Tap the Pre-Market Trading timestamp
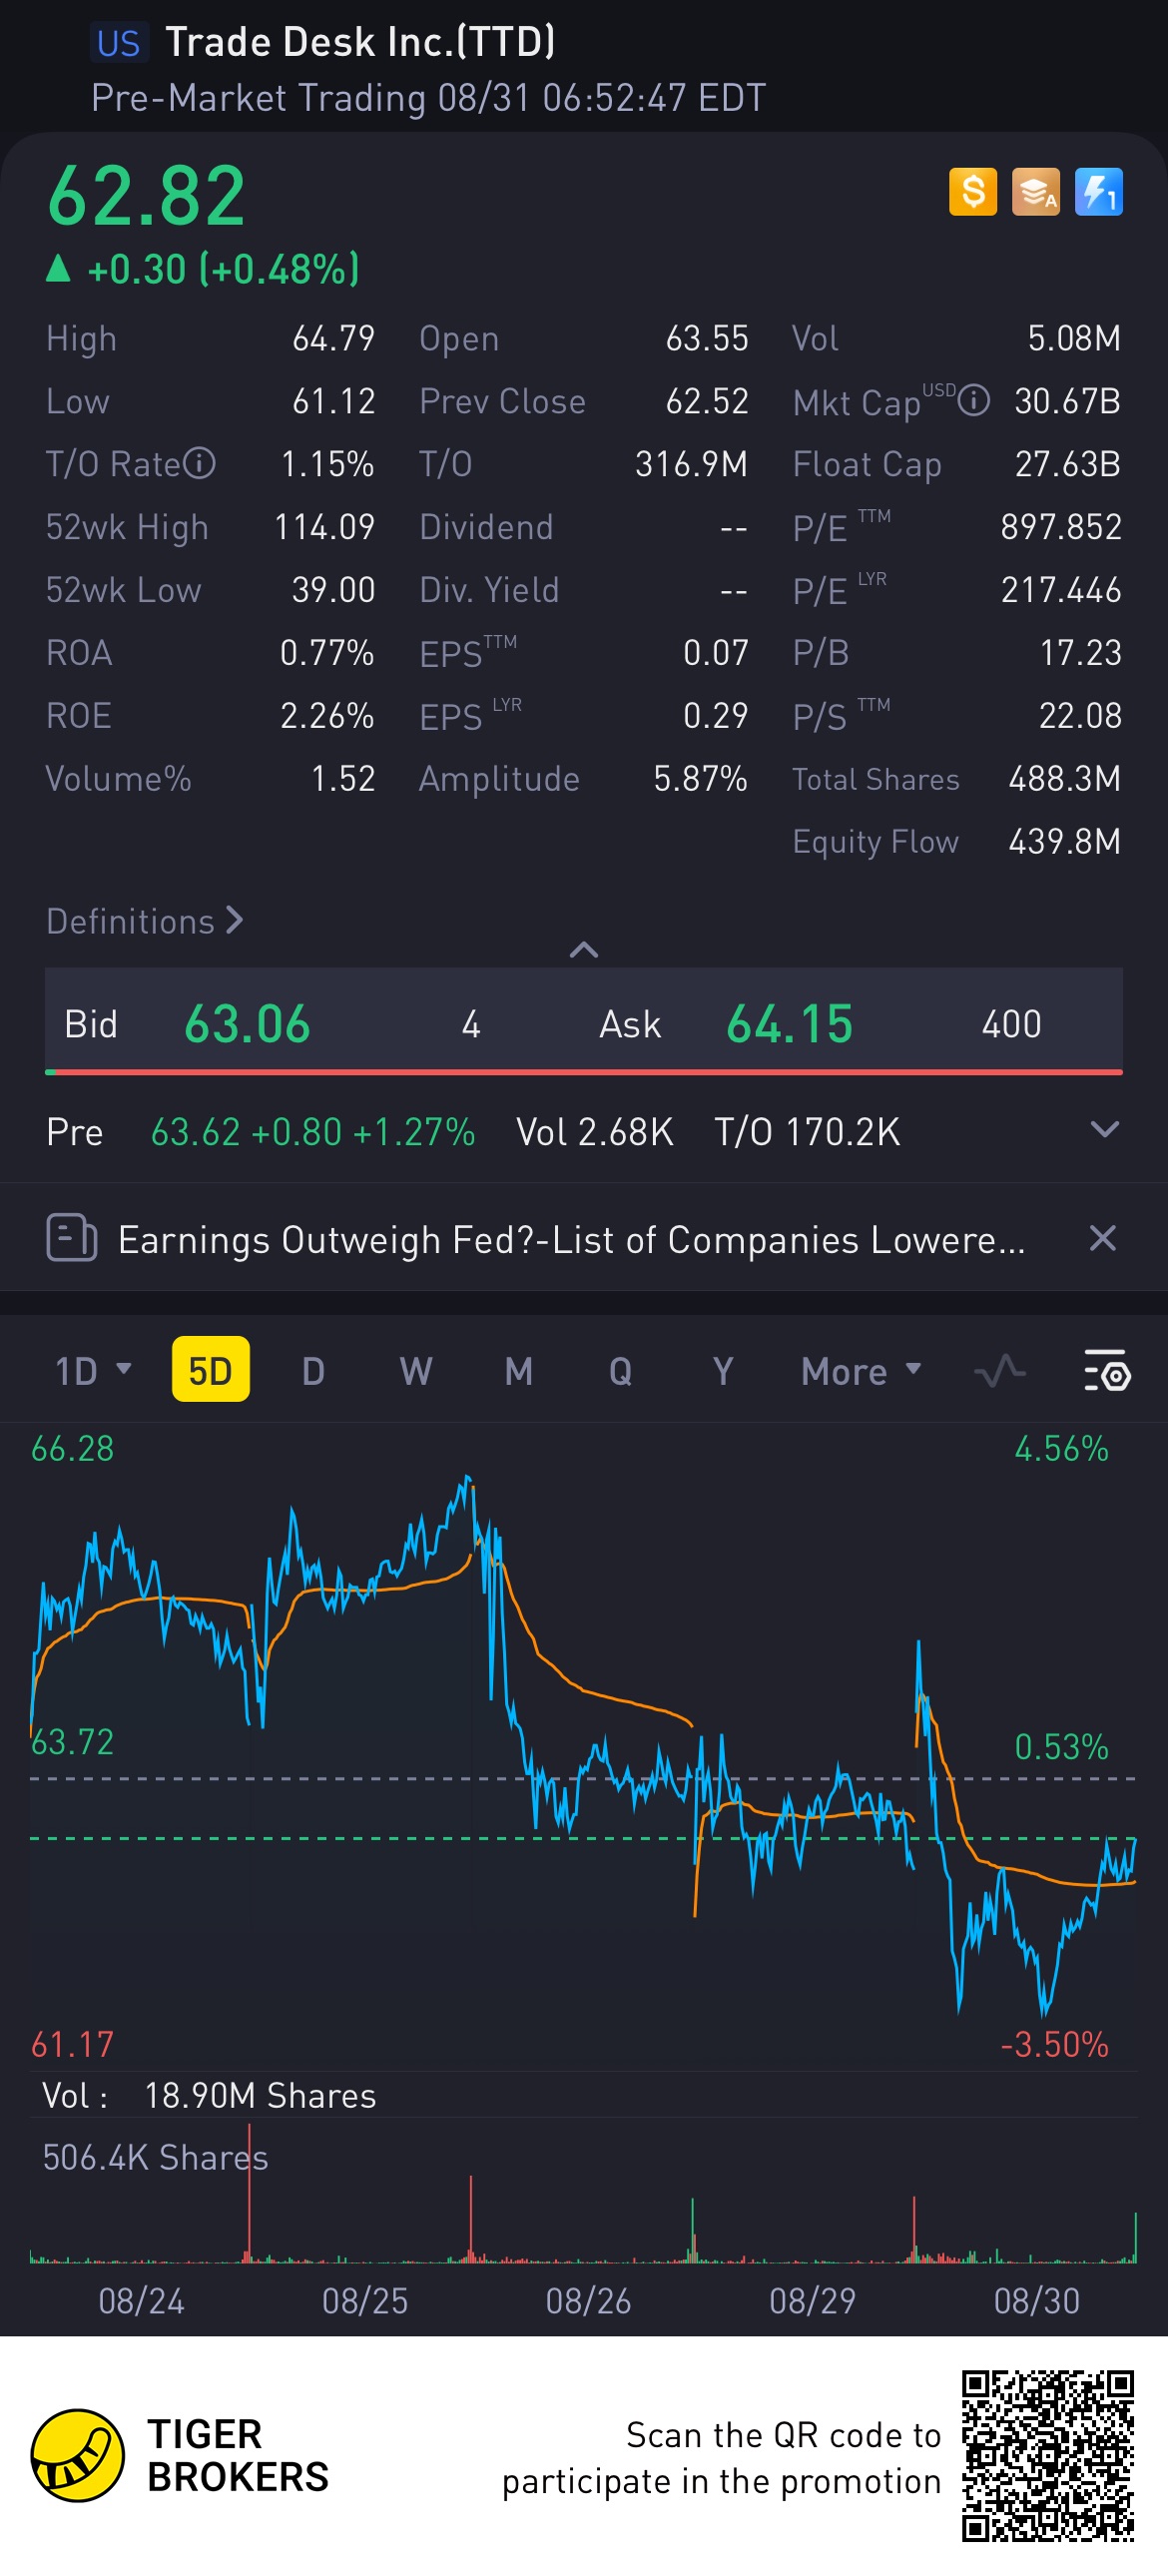 [428, 98]
